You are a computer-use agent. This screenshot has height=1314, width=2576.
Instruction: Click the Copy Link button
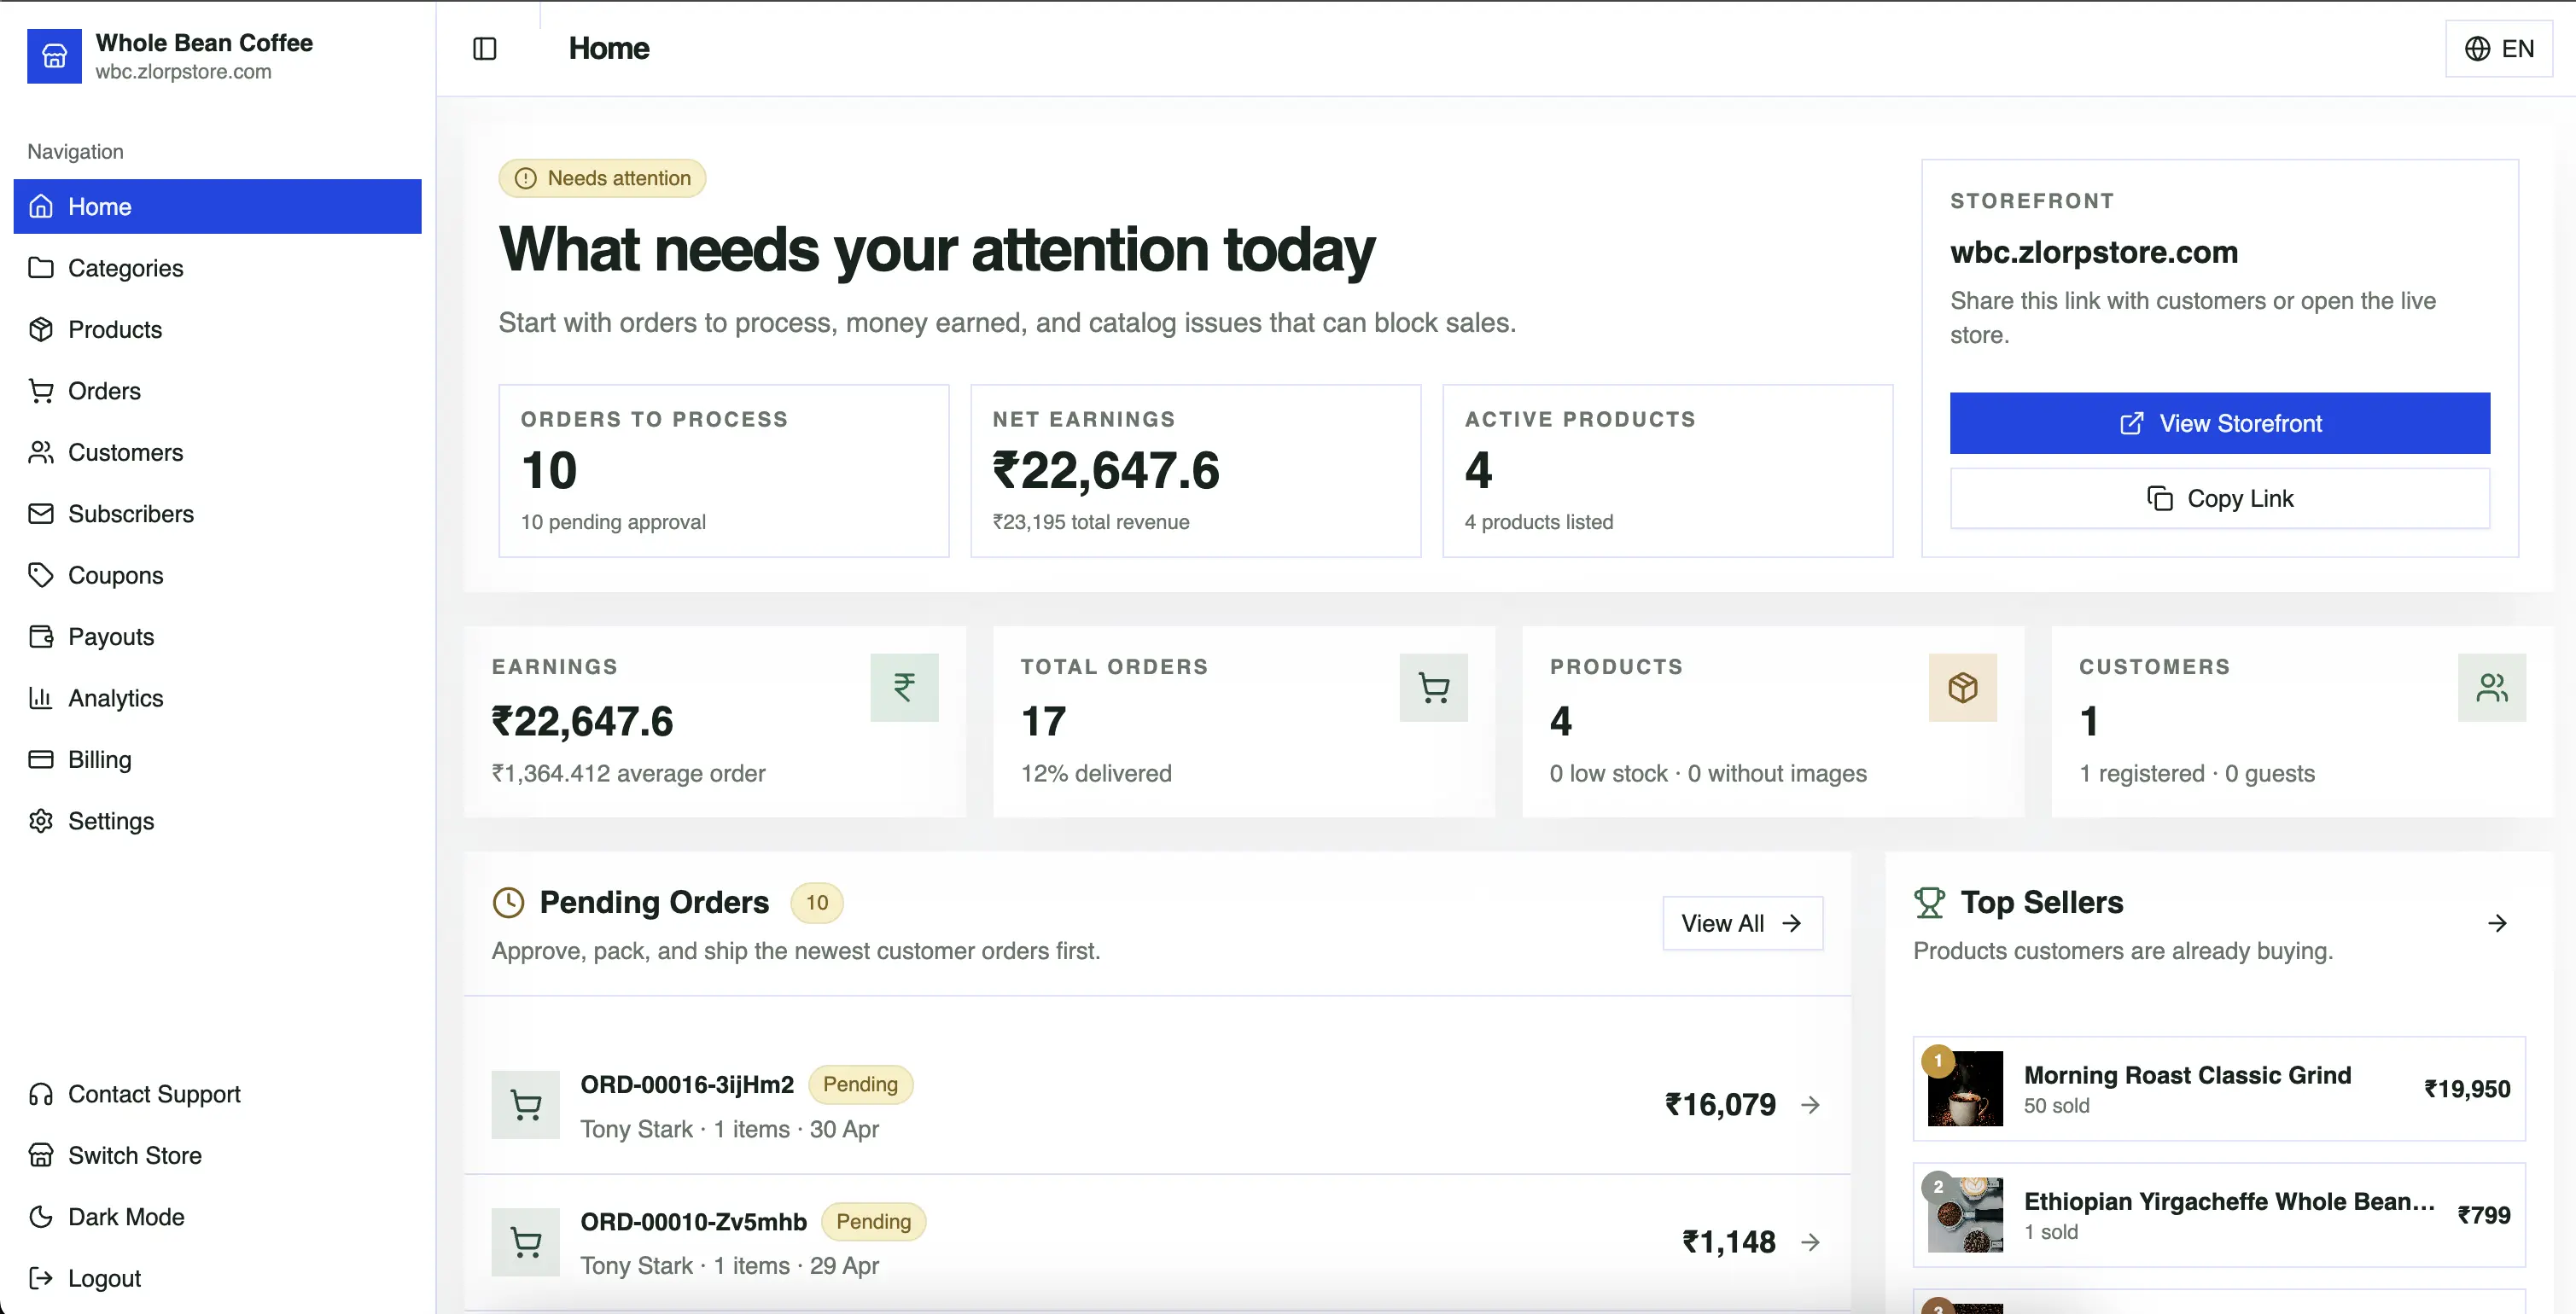(2220, 498)
